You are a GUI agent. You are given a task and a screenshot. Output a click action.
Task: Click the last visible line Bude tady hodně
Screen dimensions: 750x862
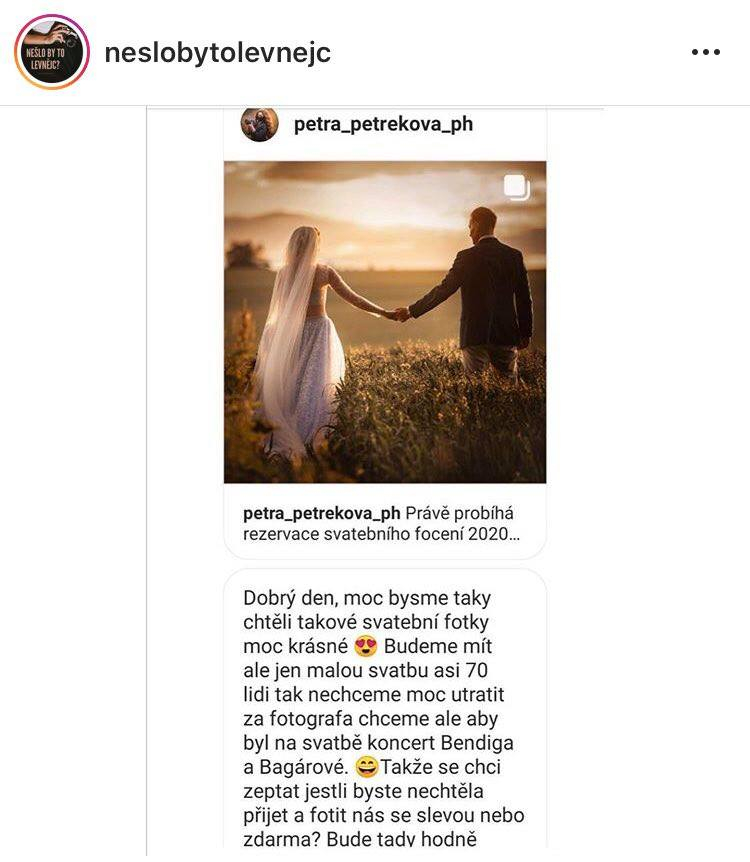coord(360,839)
